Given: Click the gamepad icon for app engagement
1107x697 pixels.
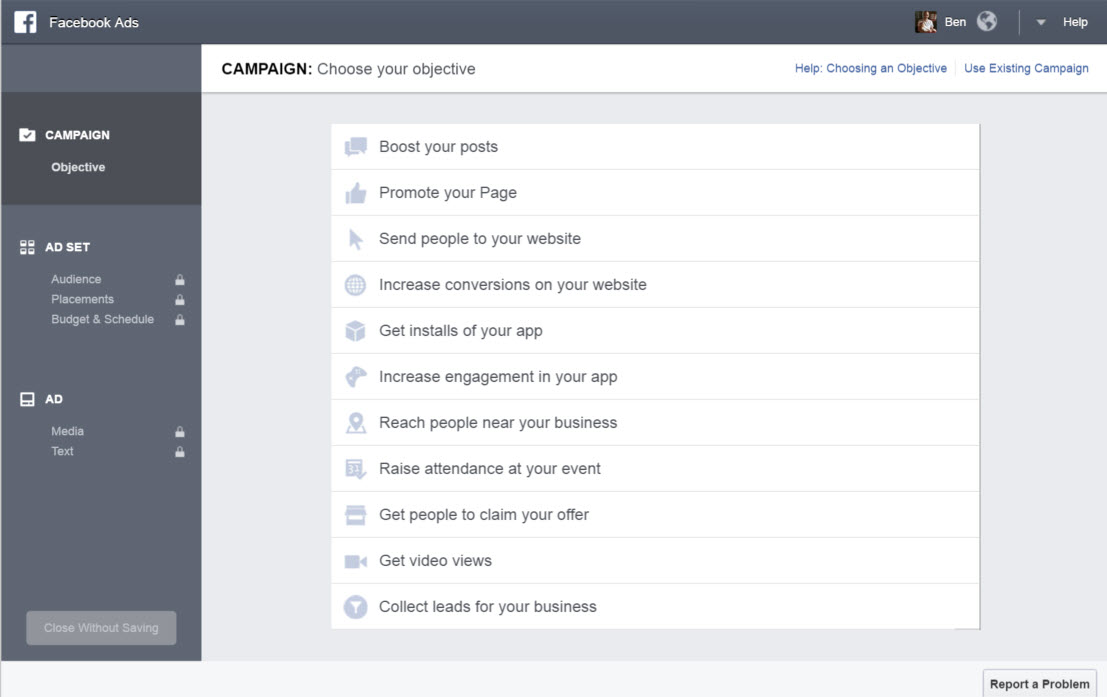Looking at the screenshot, I should pyautogui.click(x=356, y=376).
